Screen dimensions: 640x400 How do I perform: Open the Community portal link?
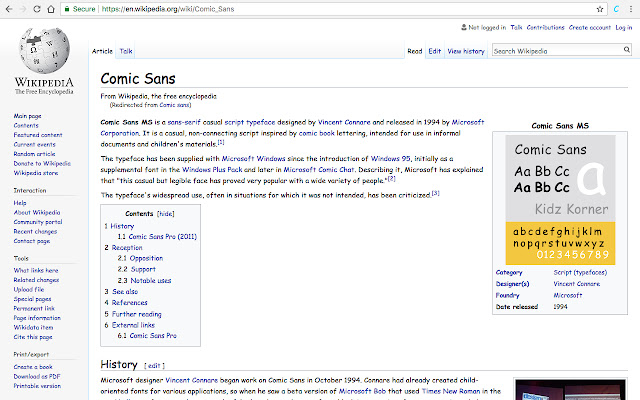[38, 222]
